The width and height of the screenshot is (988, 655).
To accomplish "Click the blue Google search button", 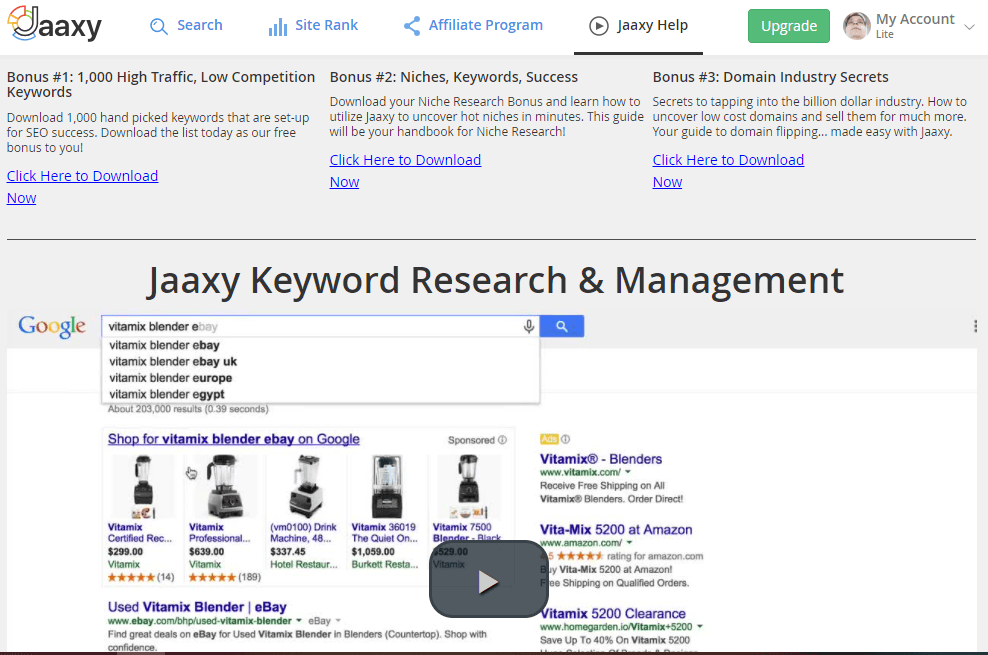I will pyautogui.click(x=561, y=326).
